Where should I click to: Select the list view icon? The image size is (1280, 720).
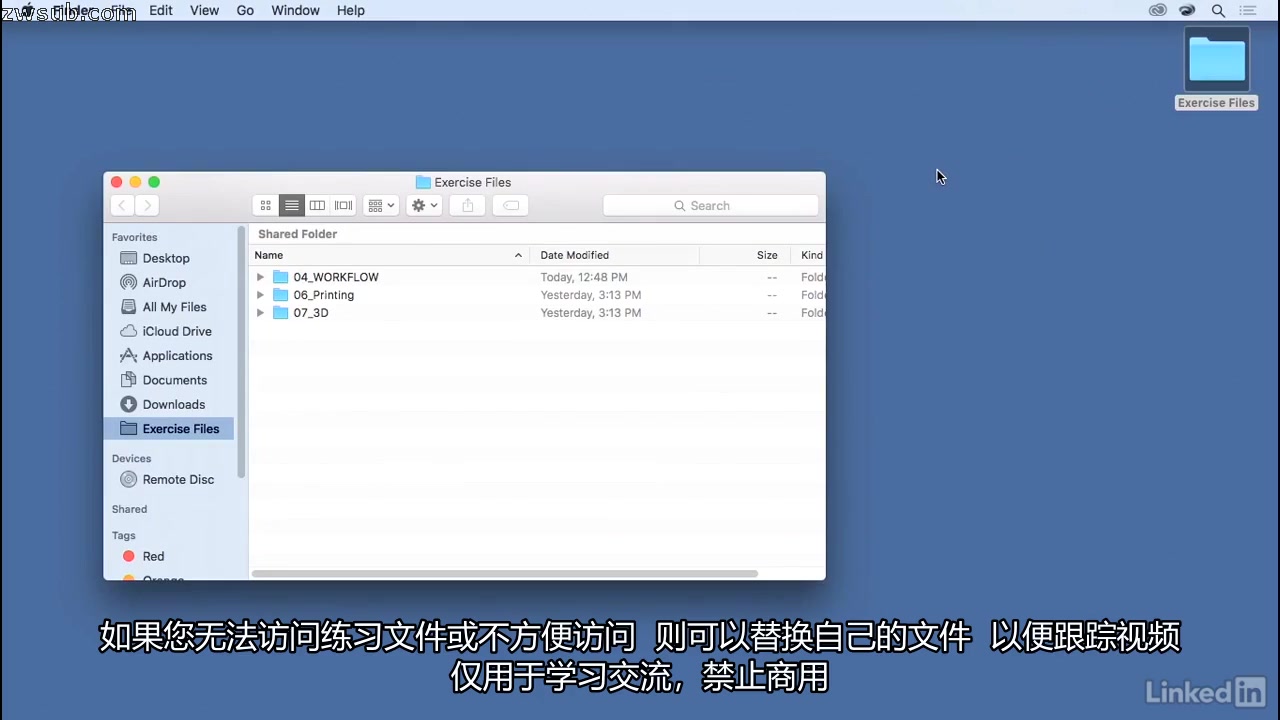pos(291,205)
